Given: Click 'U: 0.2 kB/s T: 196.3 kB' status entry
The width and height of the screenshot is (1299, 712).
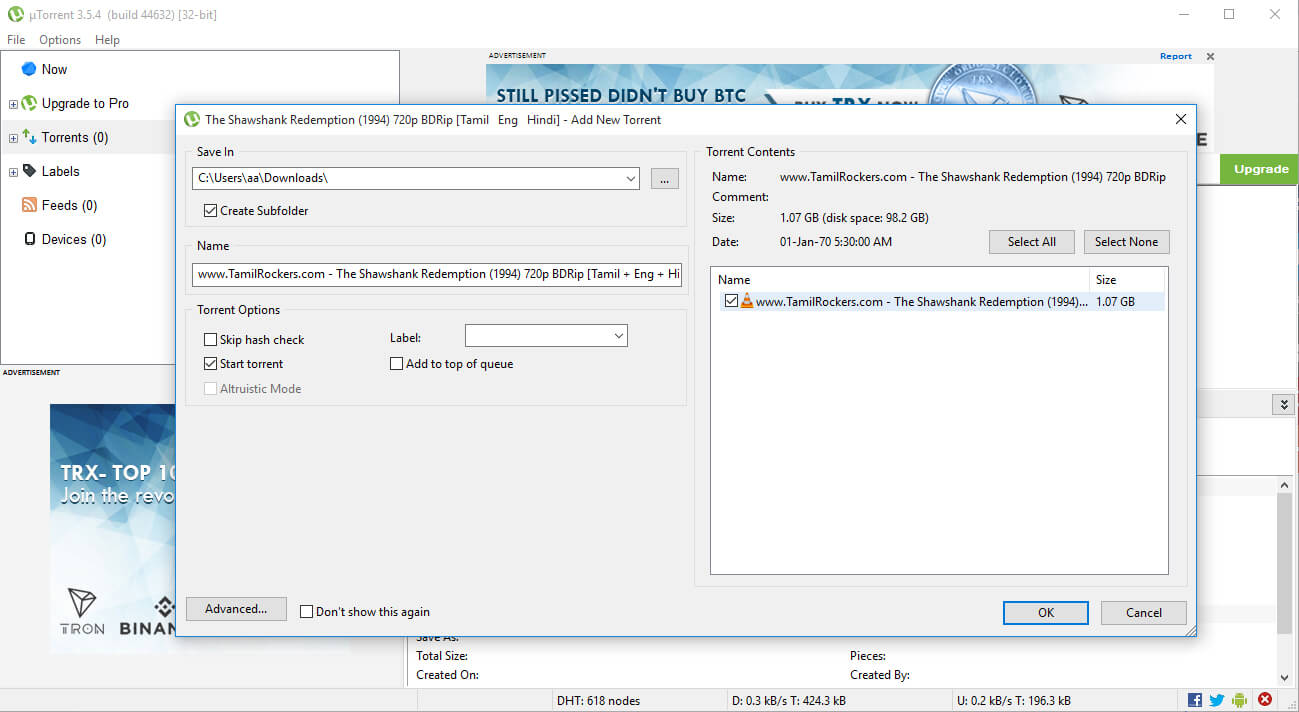Looking at the screenshot, I should (x=1014, y=701).
